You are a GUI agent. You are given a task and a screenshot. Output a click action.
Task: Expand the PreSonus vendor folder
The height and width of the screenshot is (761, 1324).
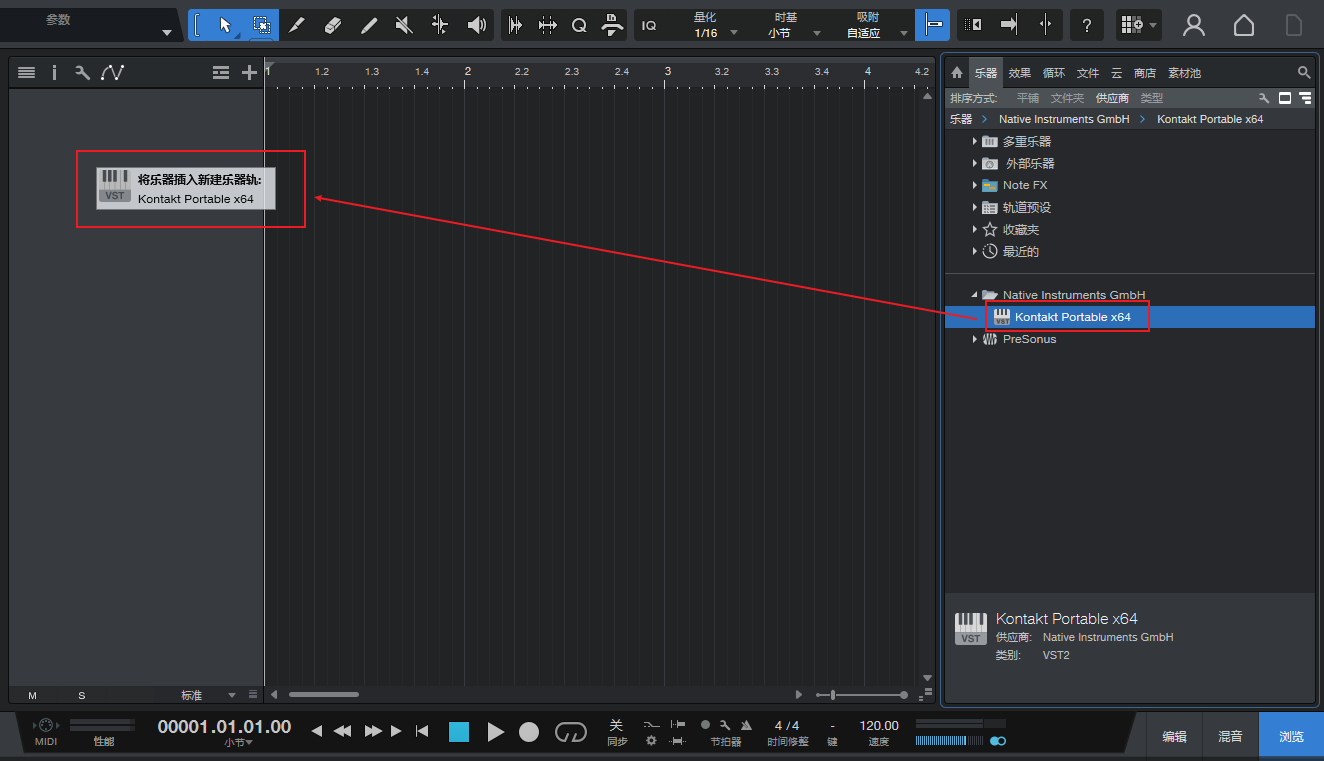click(x=975, y=339)
